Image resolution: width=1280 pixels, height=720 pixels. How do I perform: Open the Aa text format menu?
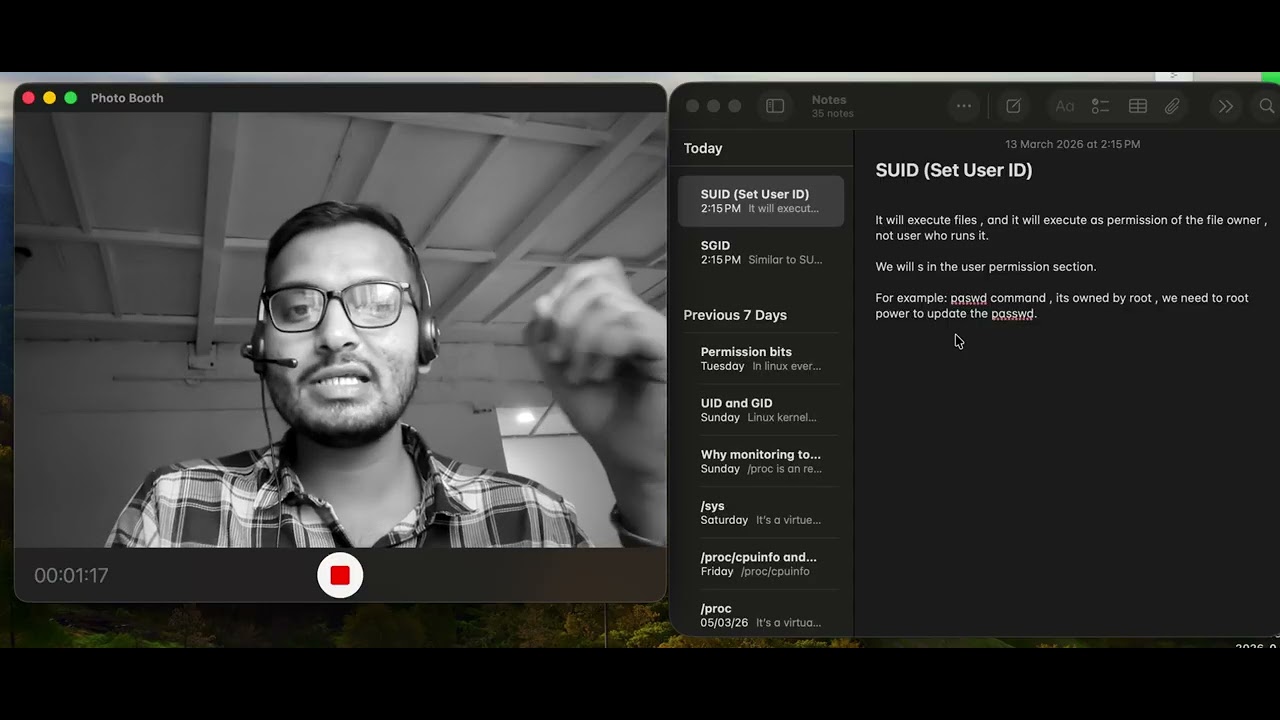click(1065, 106)
